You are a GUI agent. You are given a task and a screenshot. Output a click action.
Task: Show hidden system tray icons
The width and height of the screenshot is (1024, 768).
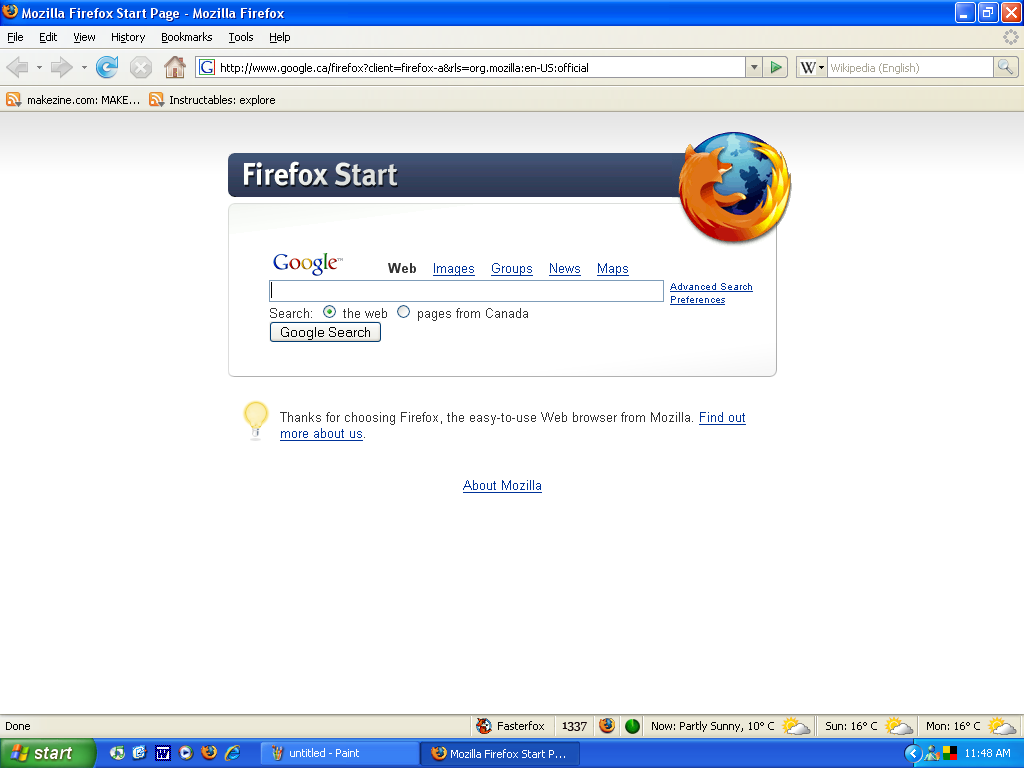tap(912, 754)
